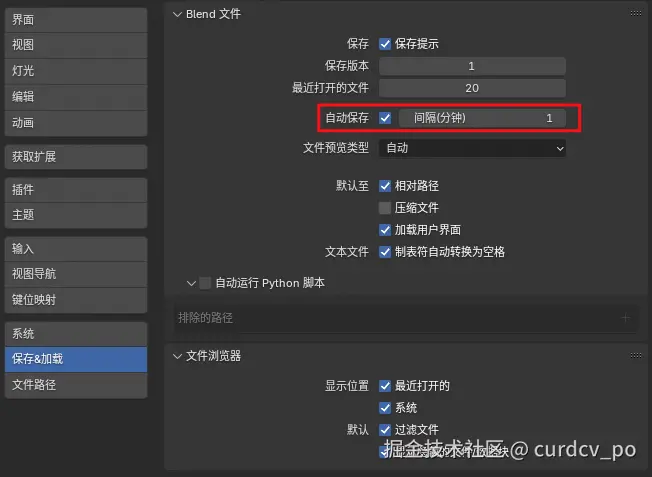Toggle the 保存提示 checkbox
Viewport: 652px width, 477px height.
[385, 44]
